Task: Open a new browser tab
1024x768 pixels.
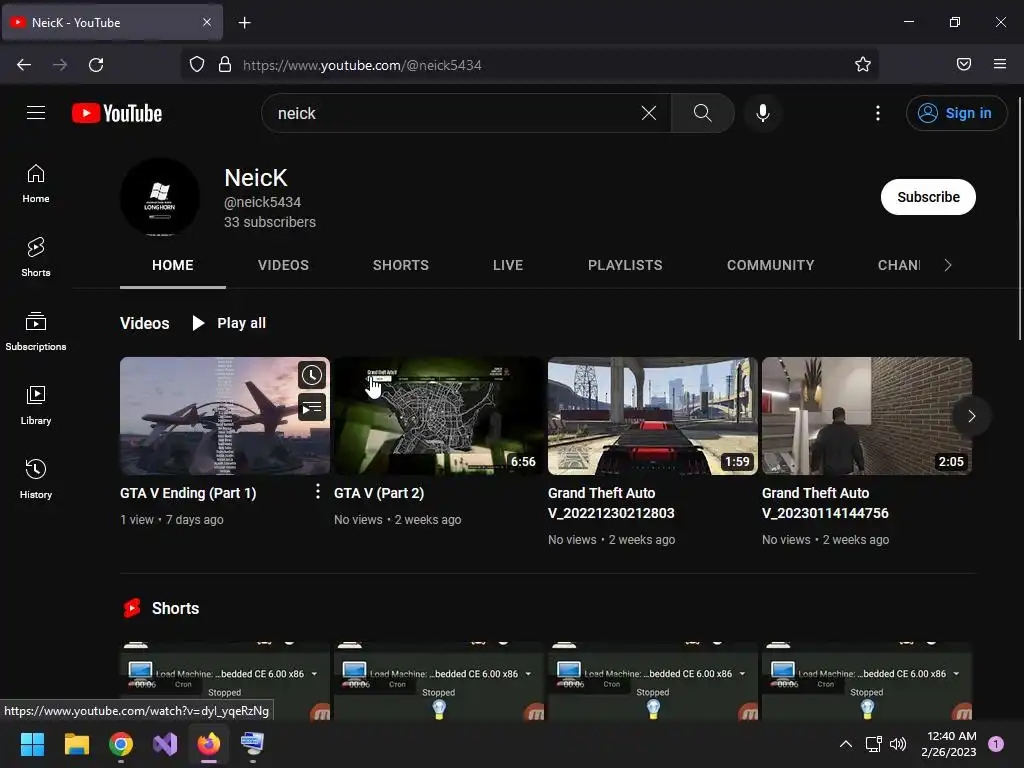Action: point(244,23)
